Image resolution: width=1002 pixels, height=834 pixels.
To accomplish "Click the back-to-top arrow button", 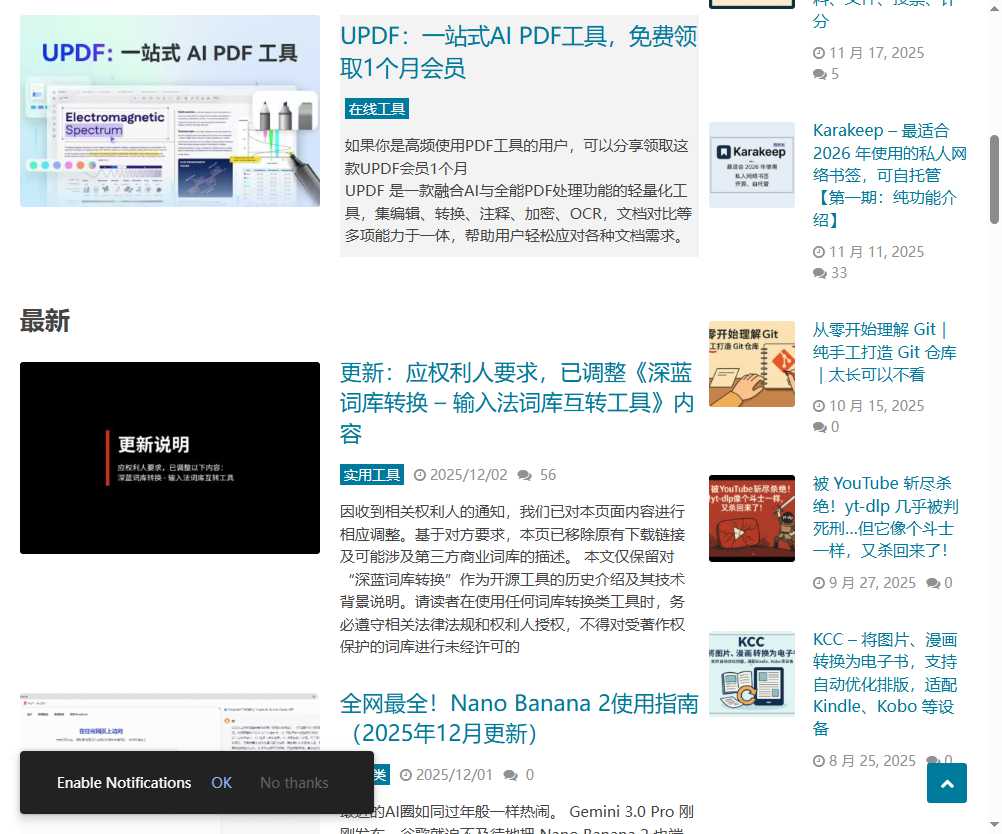I will pos(946,783).
